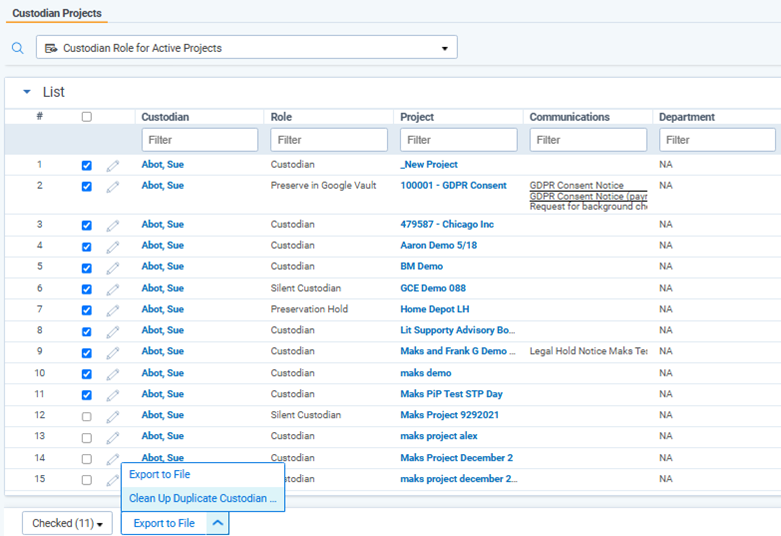Open Aaron Demo 5/18 project link

coord(438,245)
